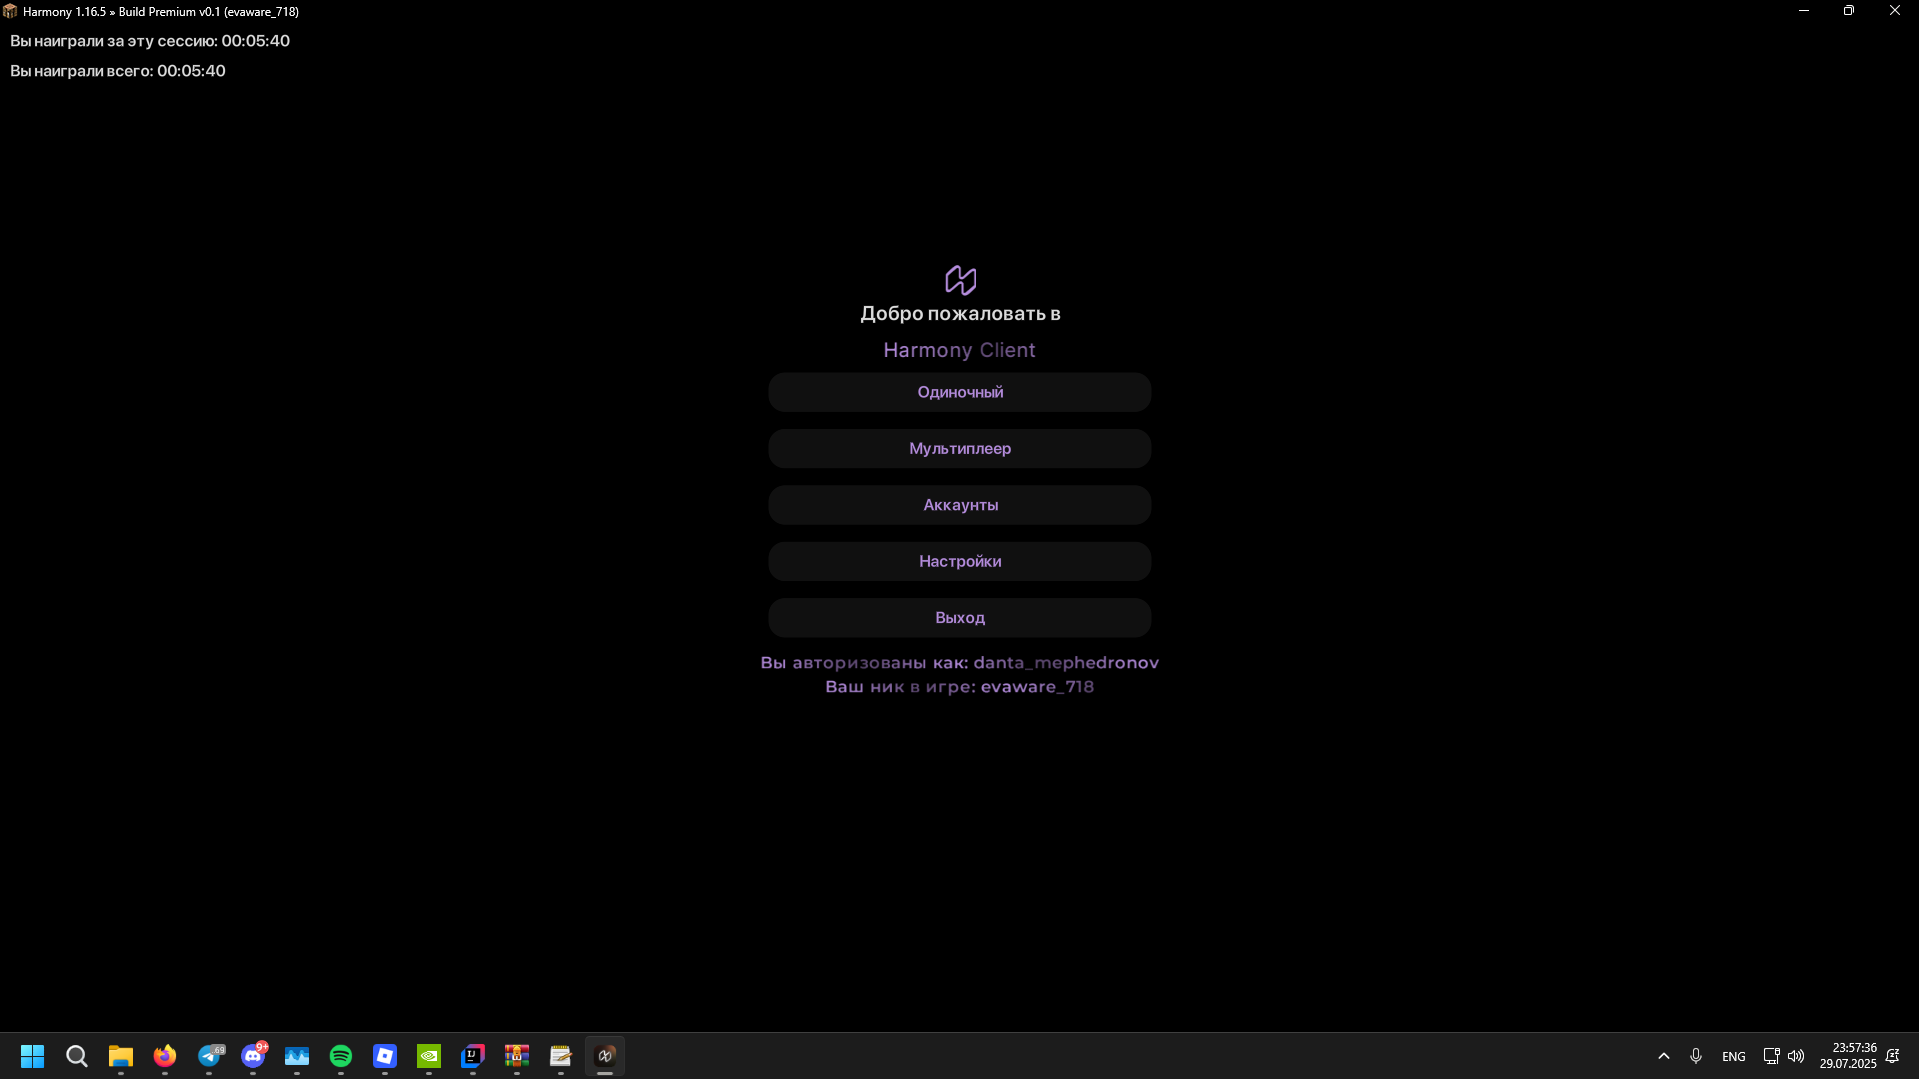1919x1079 pixels.
Task: Click the total playtime text 'наиграли всего'
Action: click(118, 71)
